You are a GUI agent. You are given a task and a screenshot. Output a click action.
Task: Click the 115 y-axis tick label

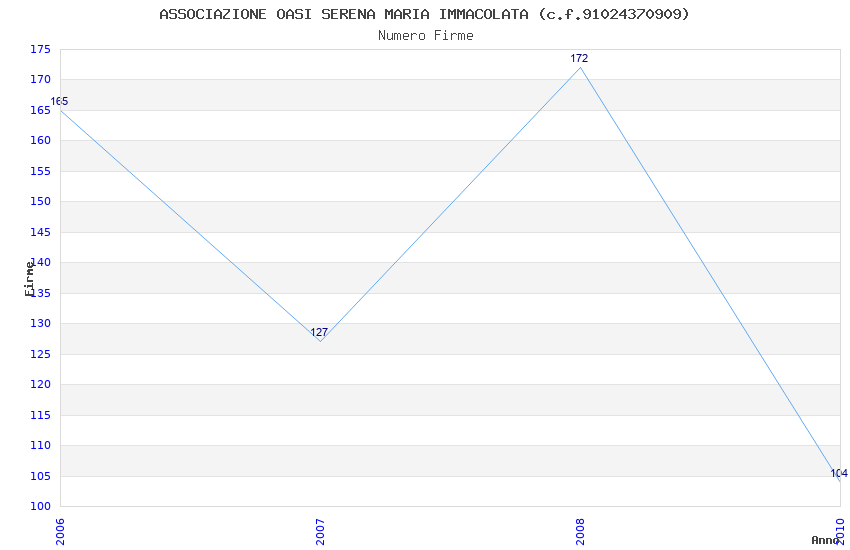[40, 416]
